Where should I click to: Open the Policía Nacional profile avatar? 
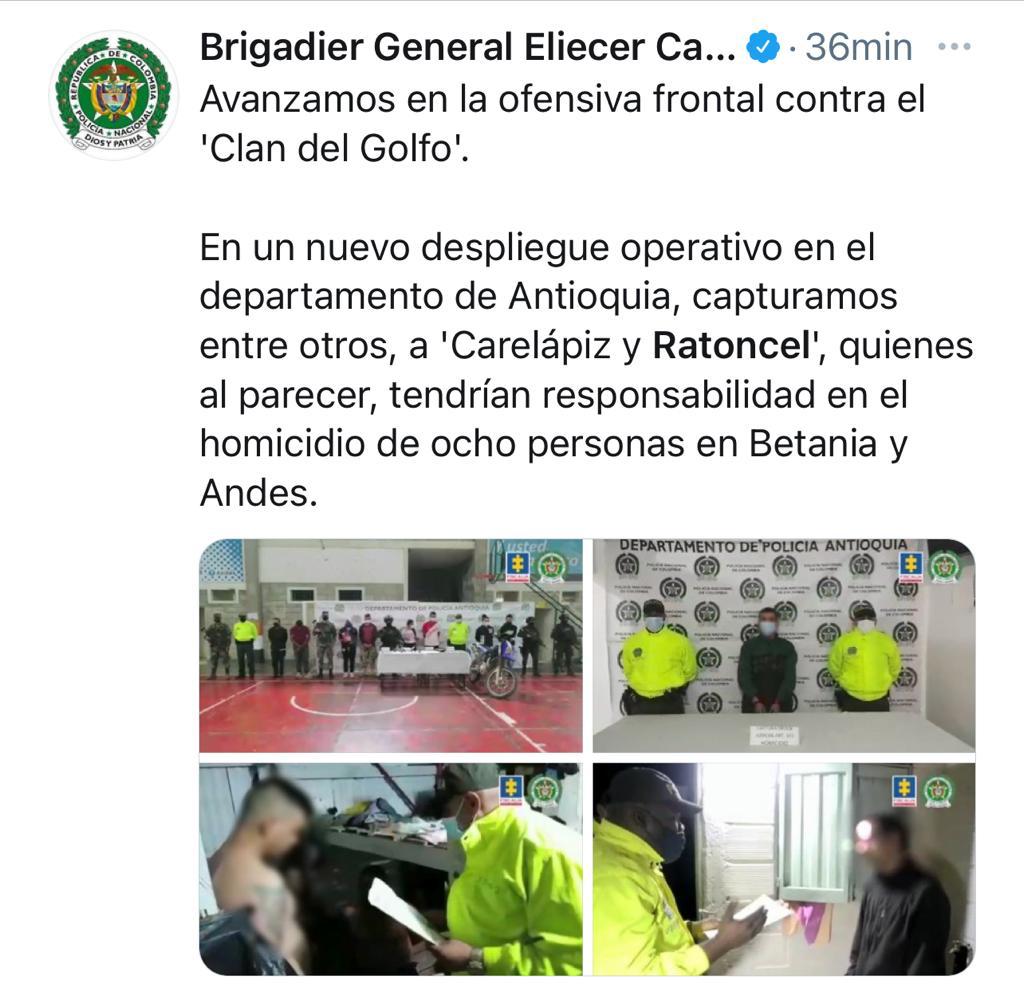click(x=114, y=96)
